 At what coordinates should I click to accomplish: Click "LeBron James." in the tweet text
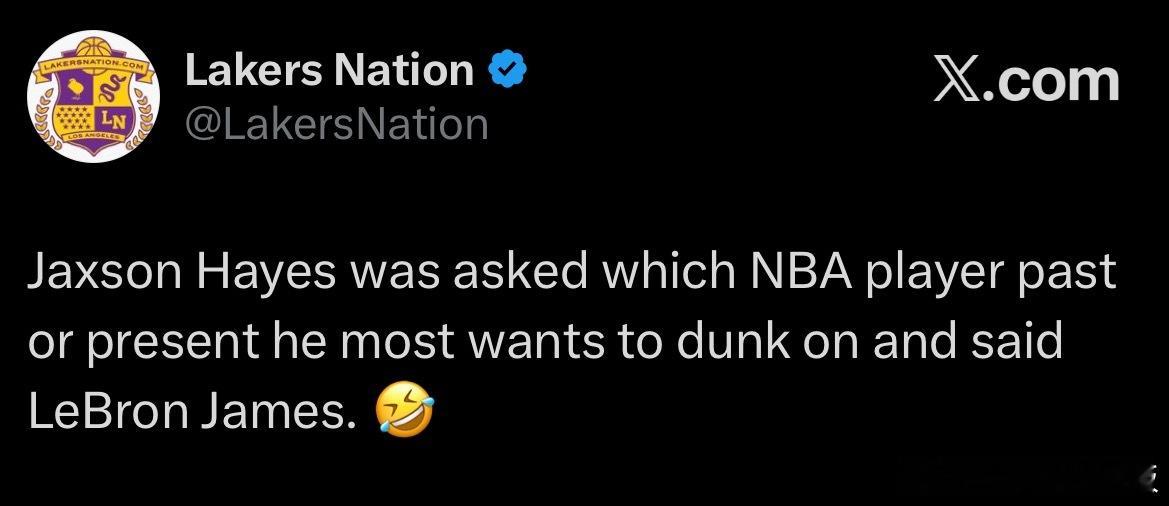[193, 412]
